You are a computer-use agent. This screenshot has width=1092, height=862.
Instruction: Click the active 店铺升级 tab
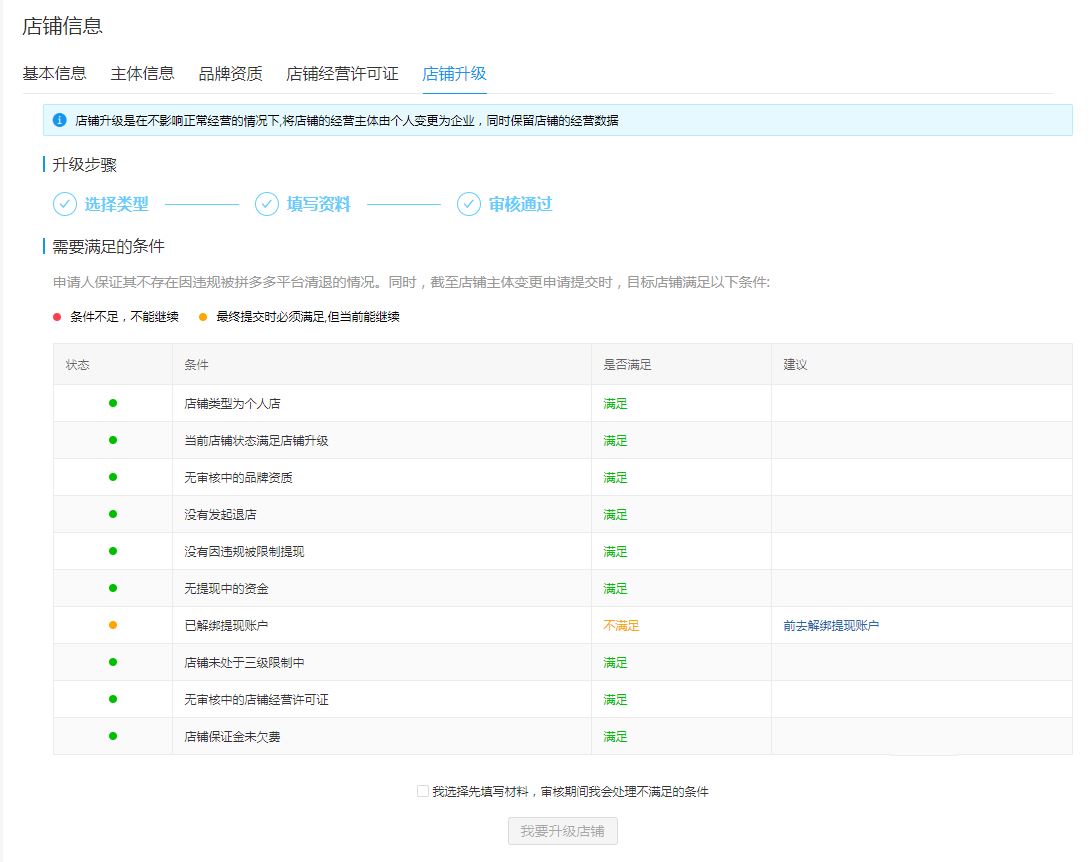pyautogui.click(x=454, y=73)
